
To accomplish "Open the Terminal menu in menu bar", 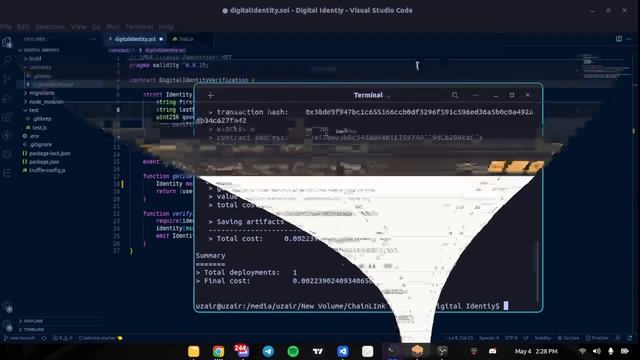I will pos(139,27).
